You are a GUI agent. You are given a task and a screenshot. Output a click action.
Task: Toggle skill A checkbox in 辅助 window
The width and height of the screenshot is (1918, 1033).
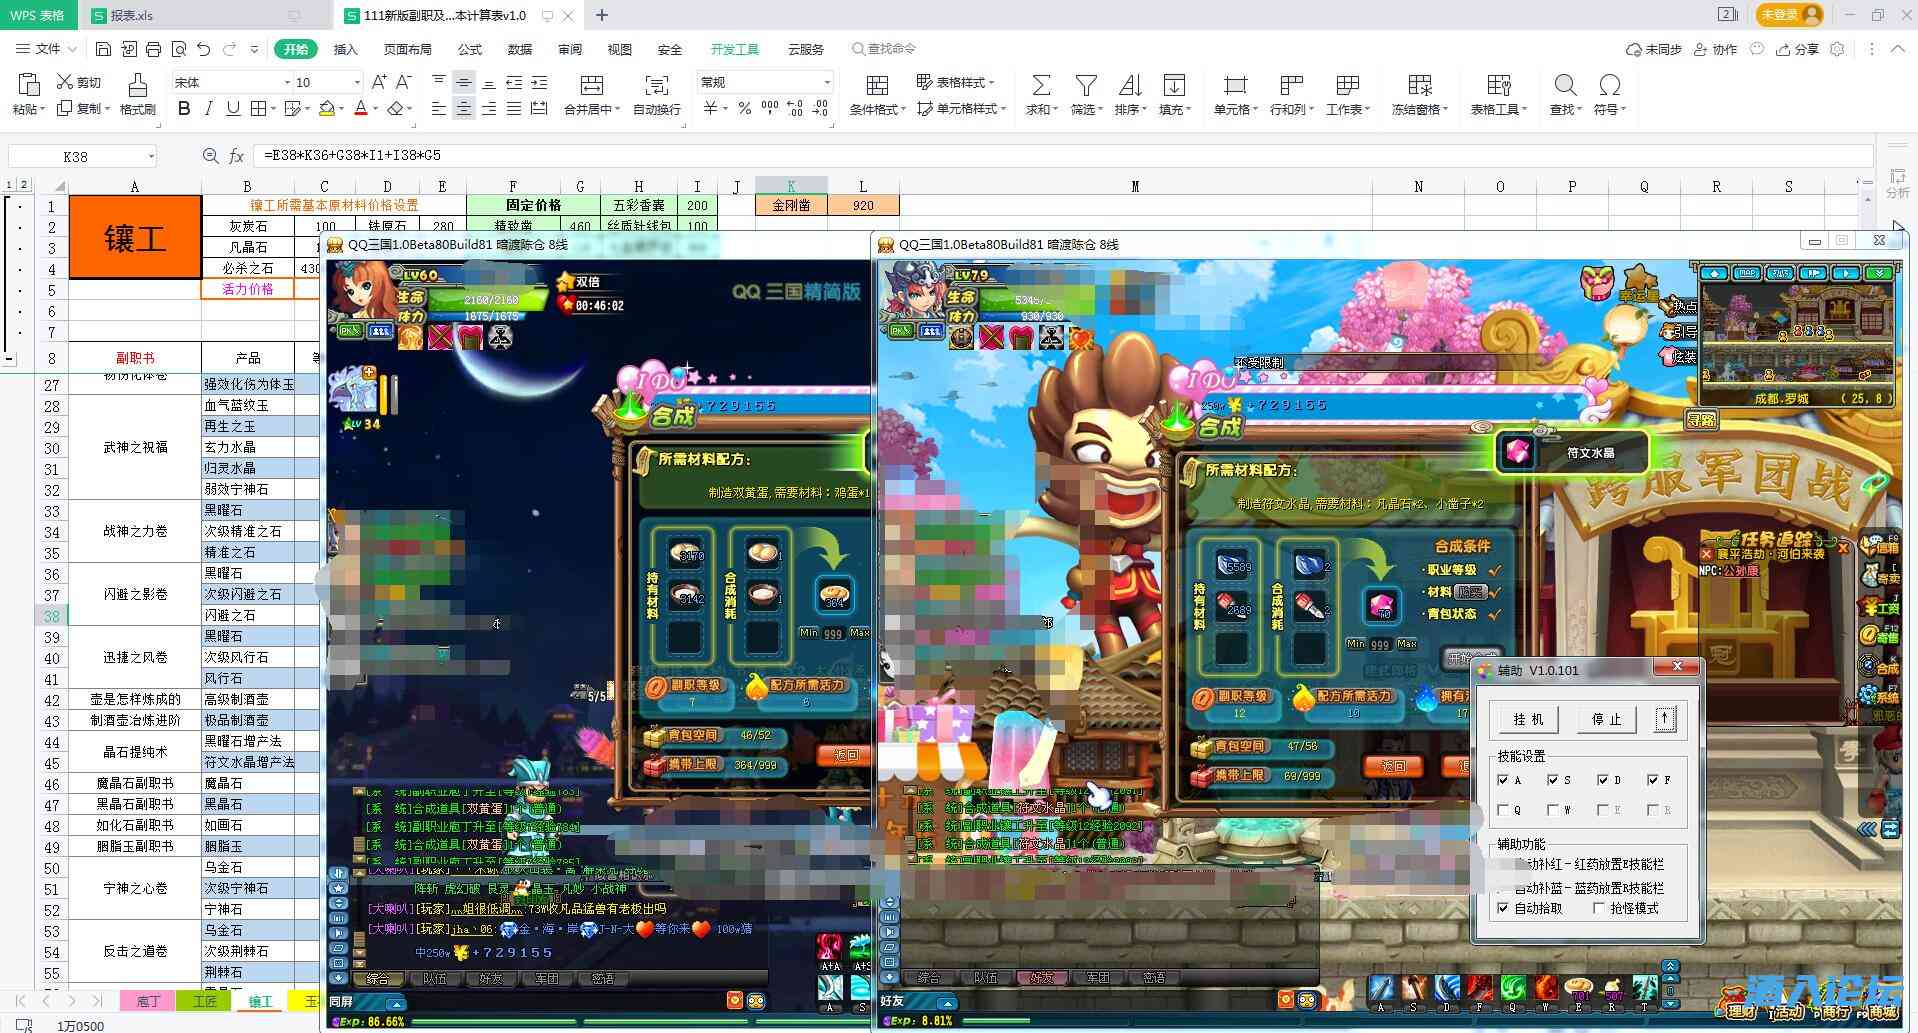click(x=1503, y=780)
